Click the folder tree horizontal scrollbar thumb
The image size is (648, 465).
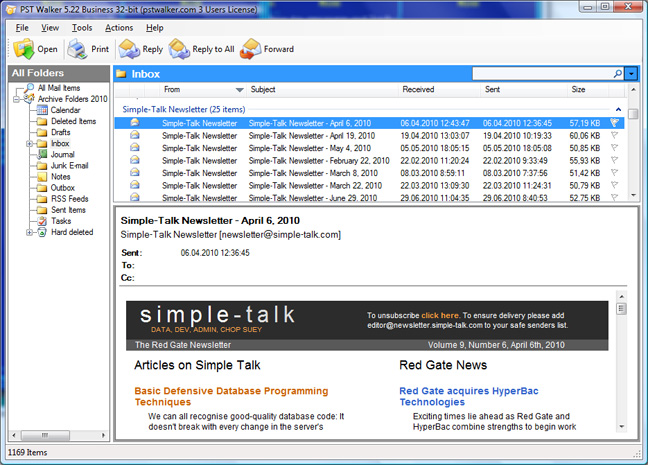coord(45,435)
